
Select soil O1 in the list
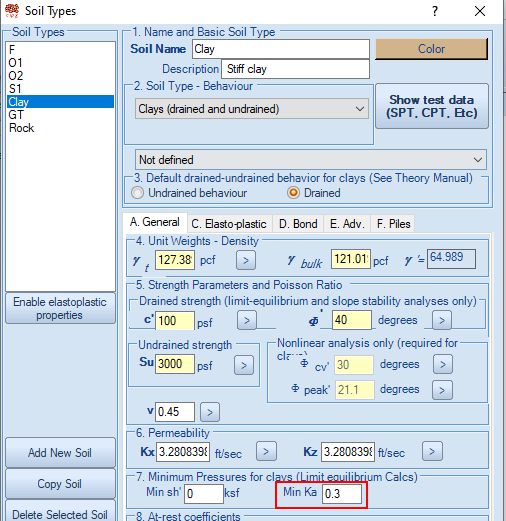(x=60, y=63)
